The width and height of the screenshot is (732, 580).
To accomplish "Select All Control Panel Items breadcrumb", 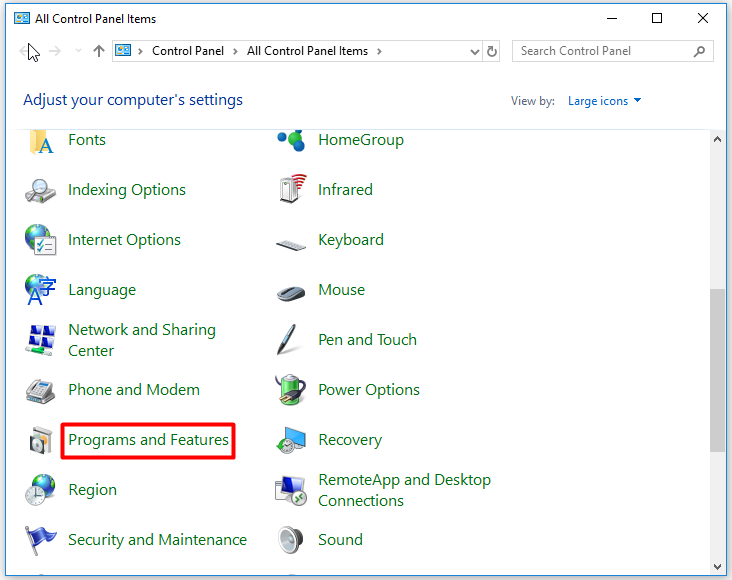I will click(x=307, y=51).
